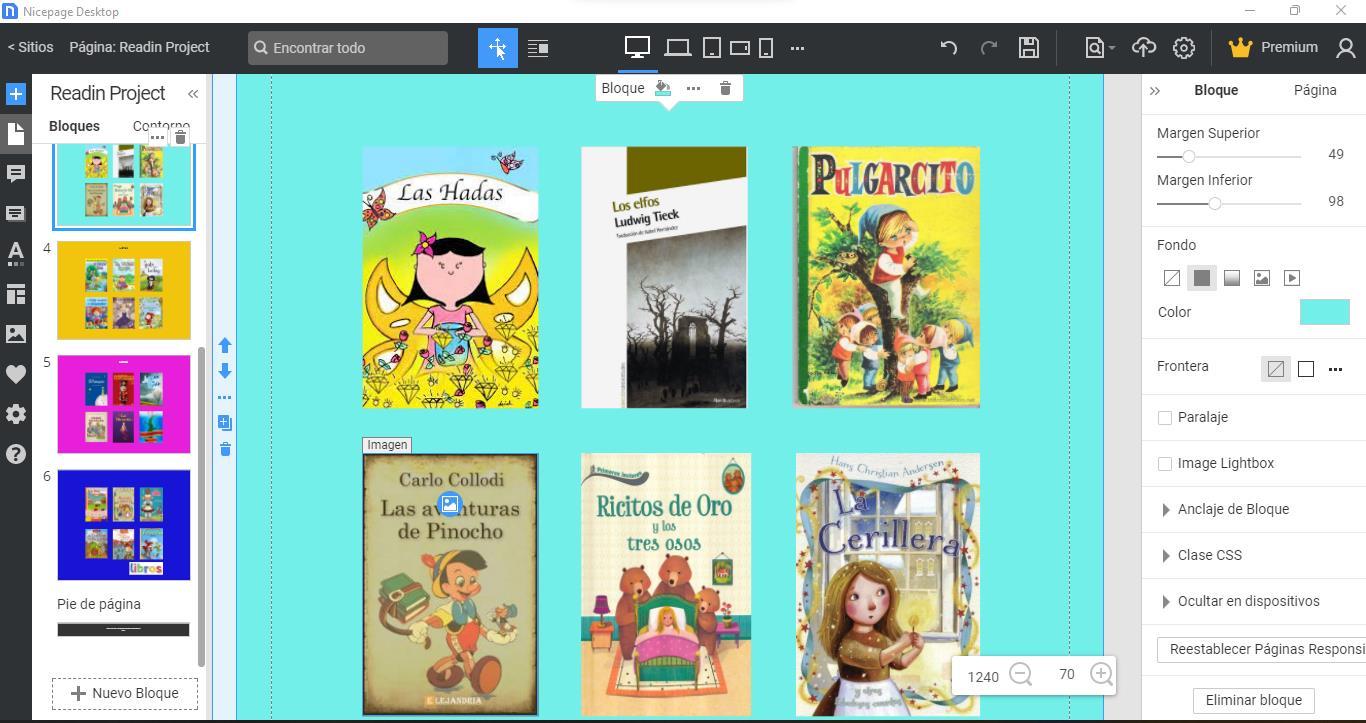Publish the site with cloud upload icon
This screenshot has height=723, width=1366.
tap(1144, 47)
